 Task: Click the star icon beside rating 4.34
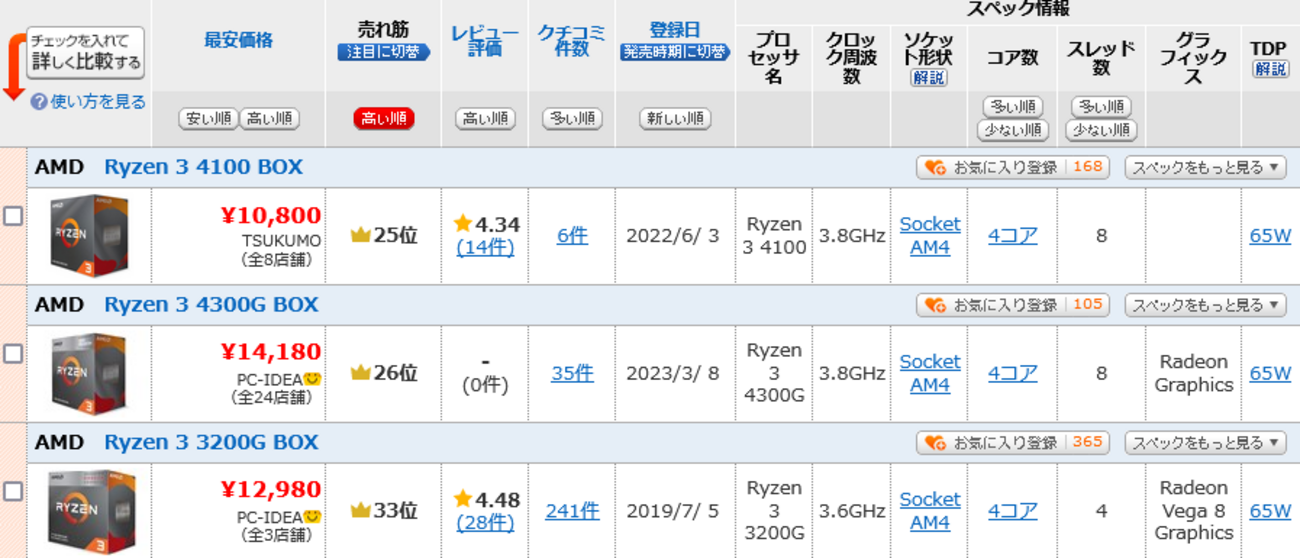(x=462, y=224)
